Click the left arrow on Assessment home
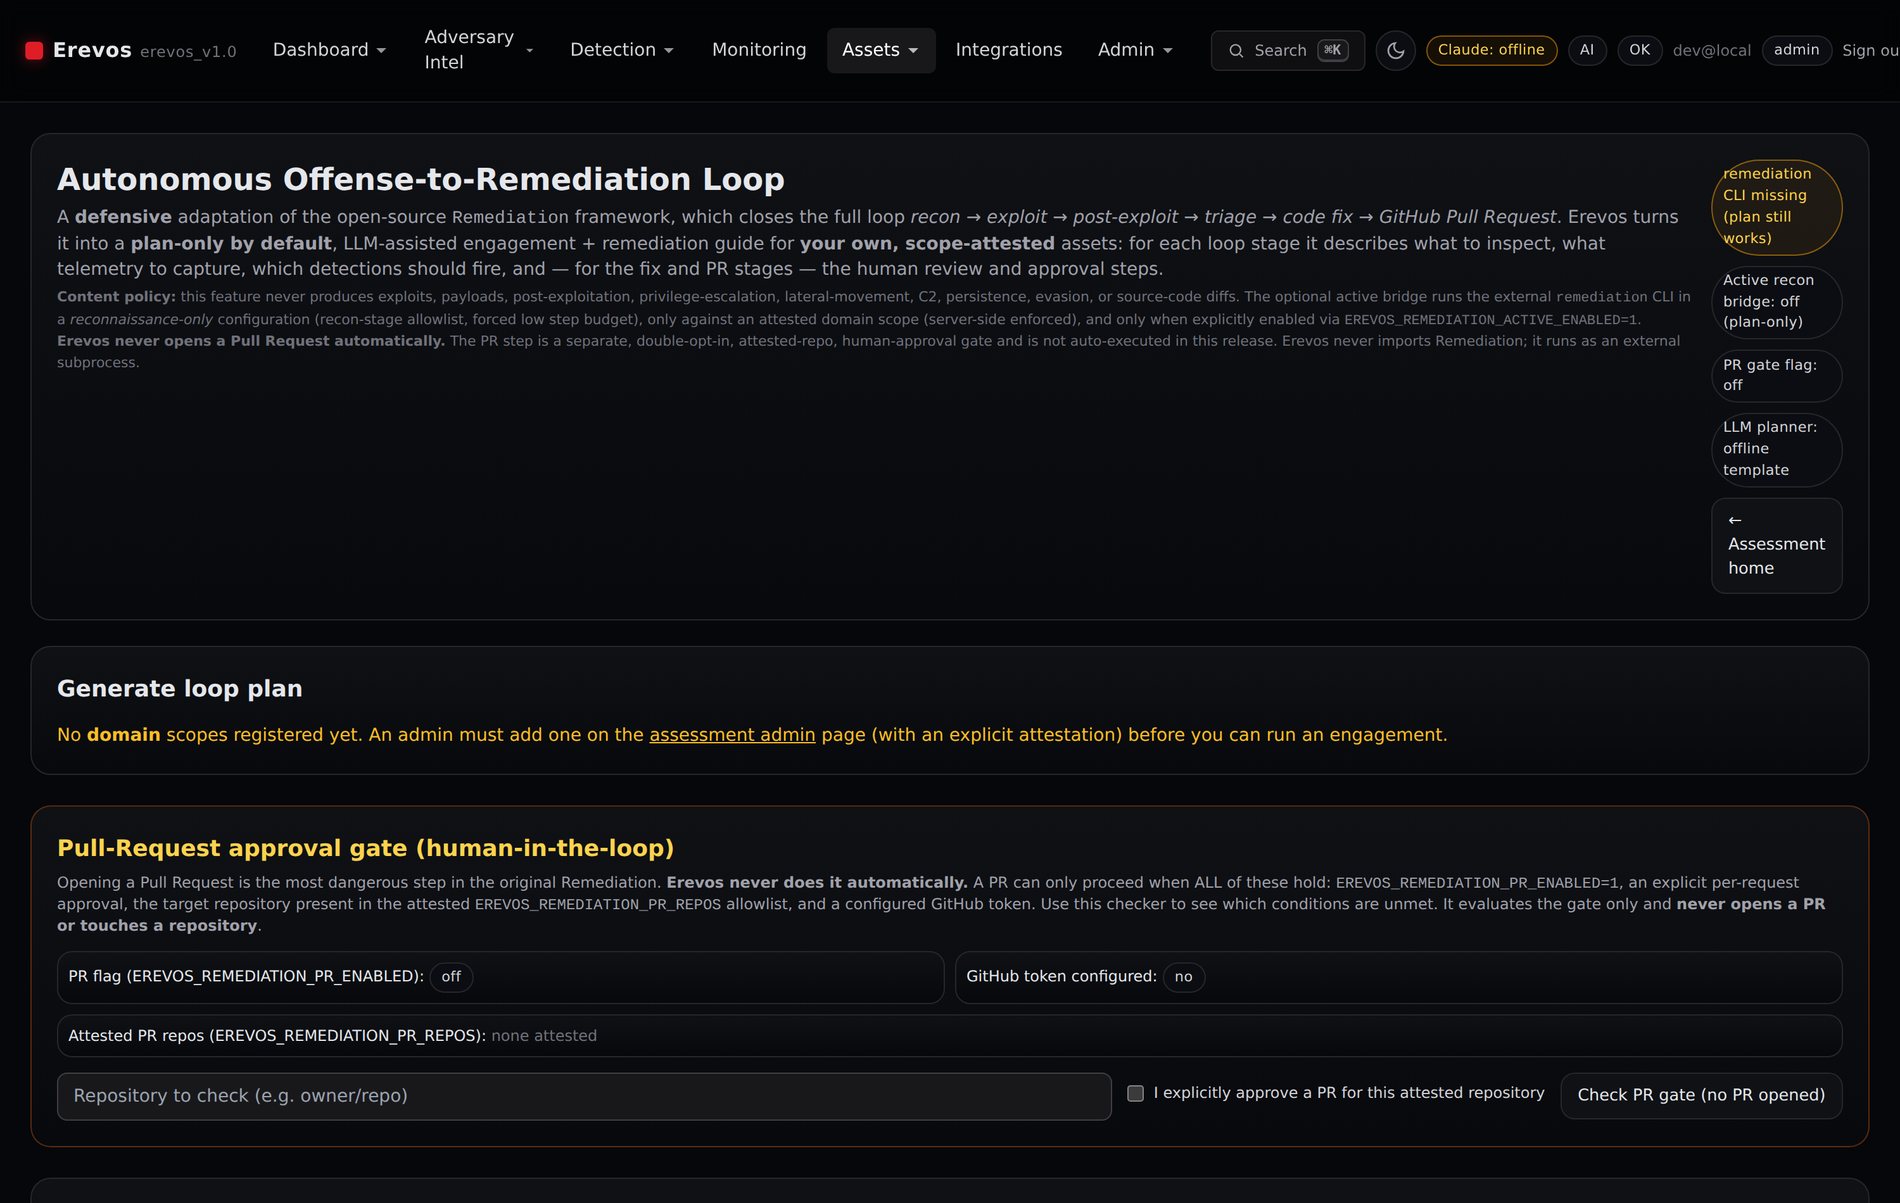Screen dimensions: 1900x1203 point(1735,520)
